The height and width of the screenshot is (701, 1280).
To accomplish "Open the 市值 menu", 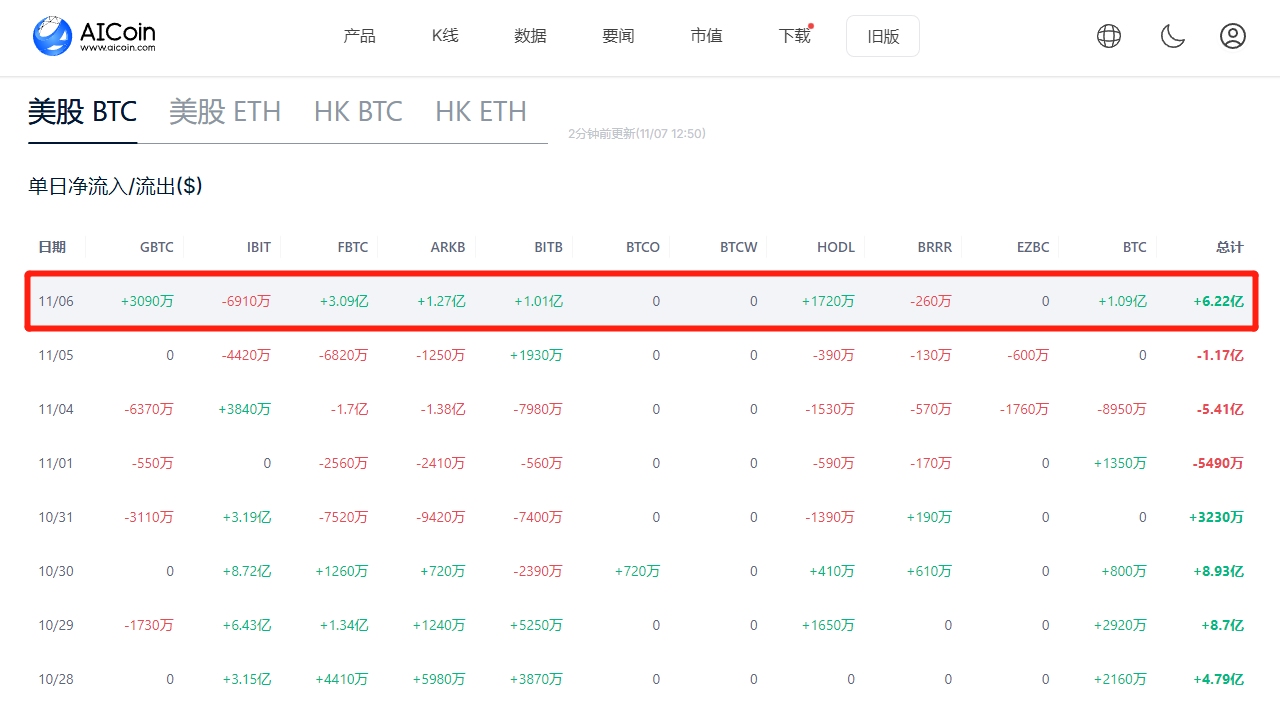I will [x=706, y=35].
